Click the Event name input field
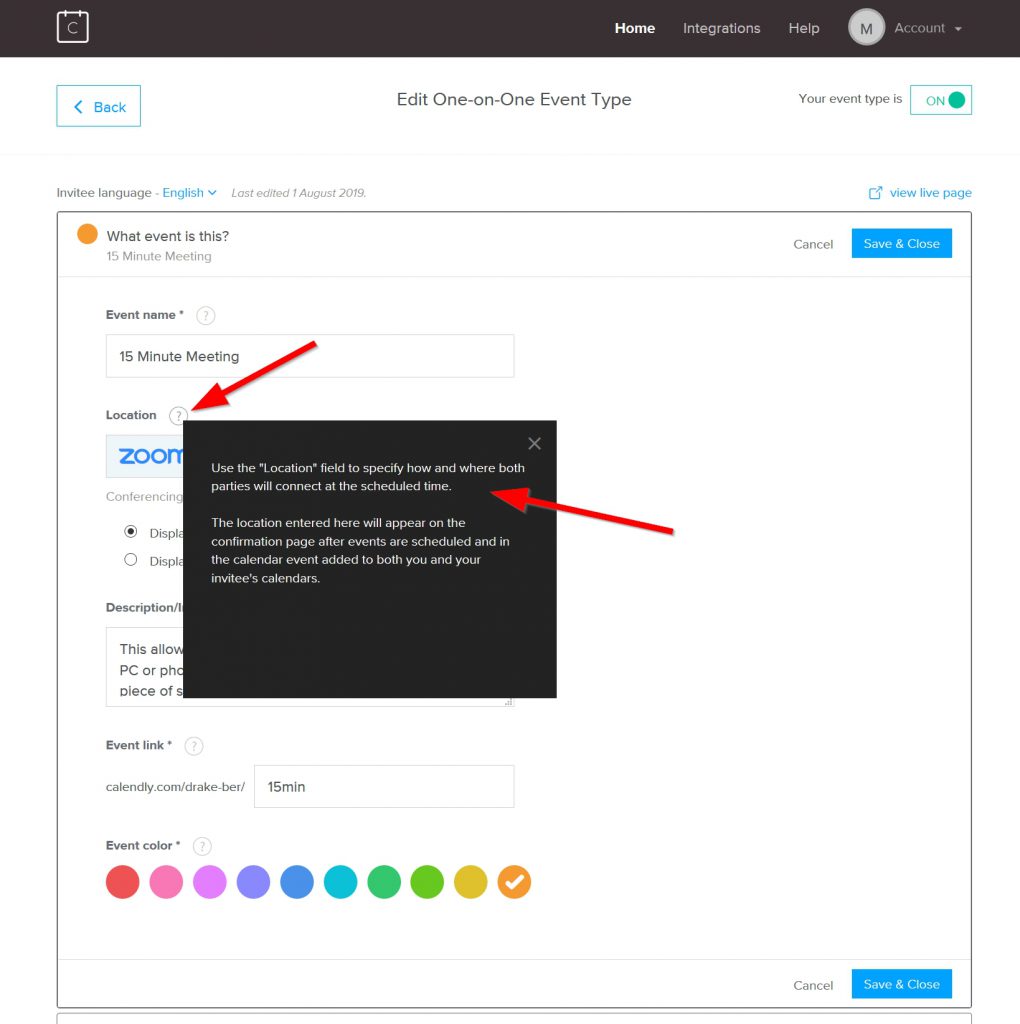Viewport: 1020px width, 1024px height. pyautogui.click(x=310, y=356)
